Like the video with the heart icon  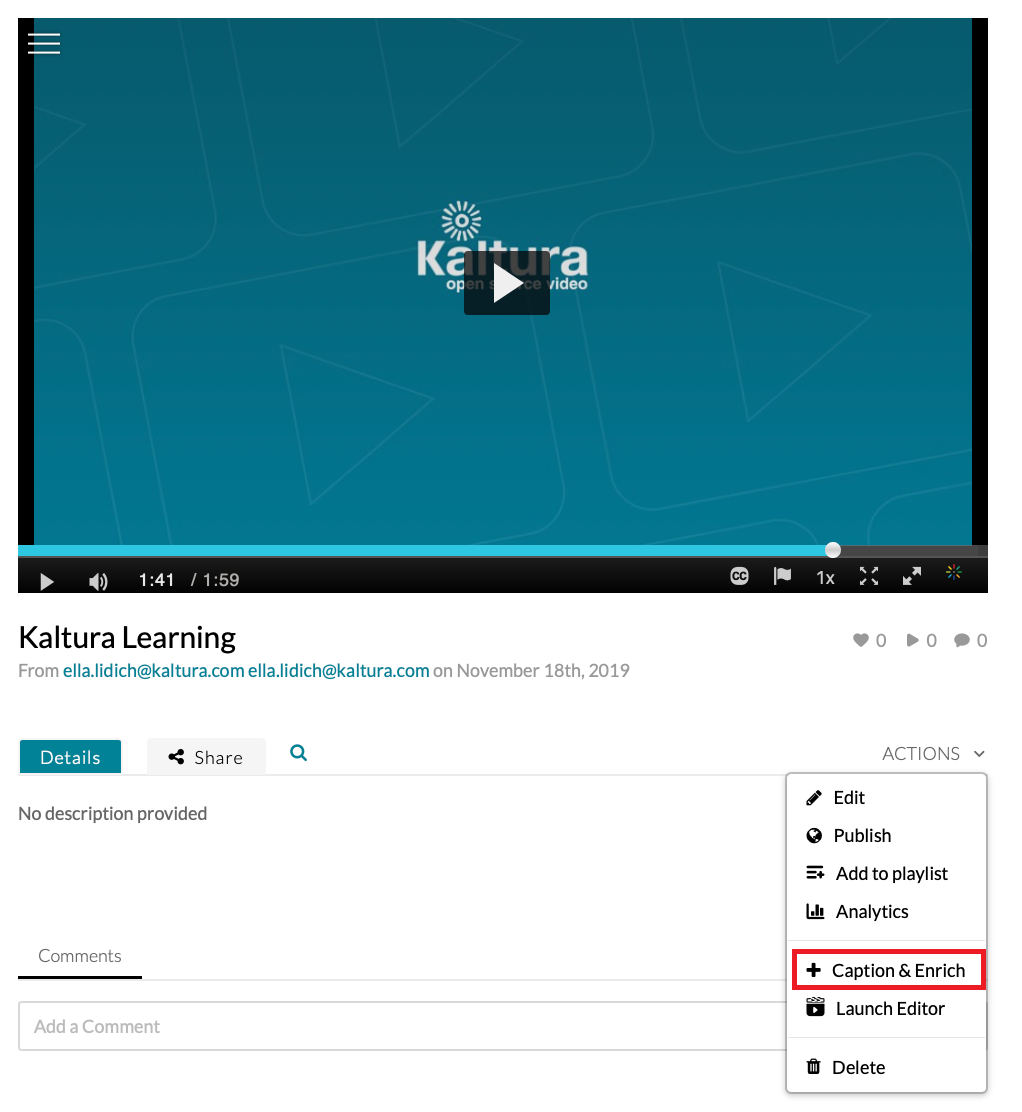coord(860,640)
